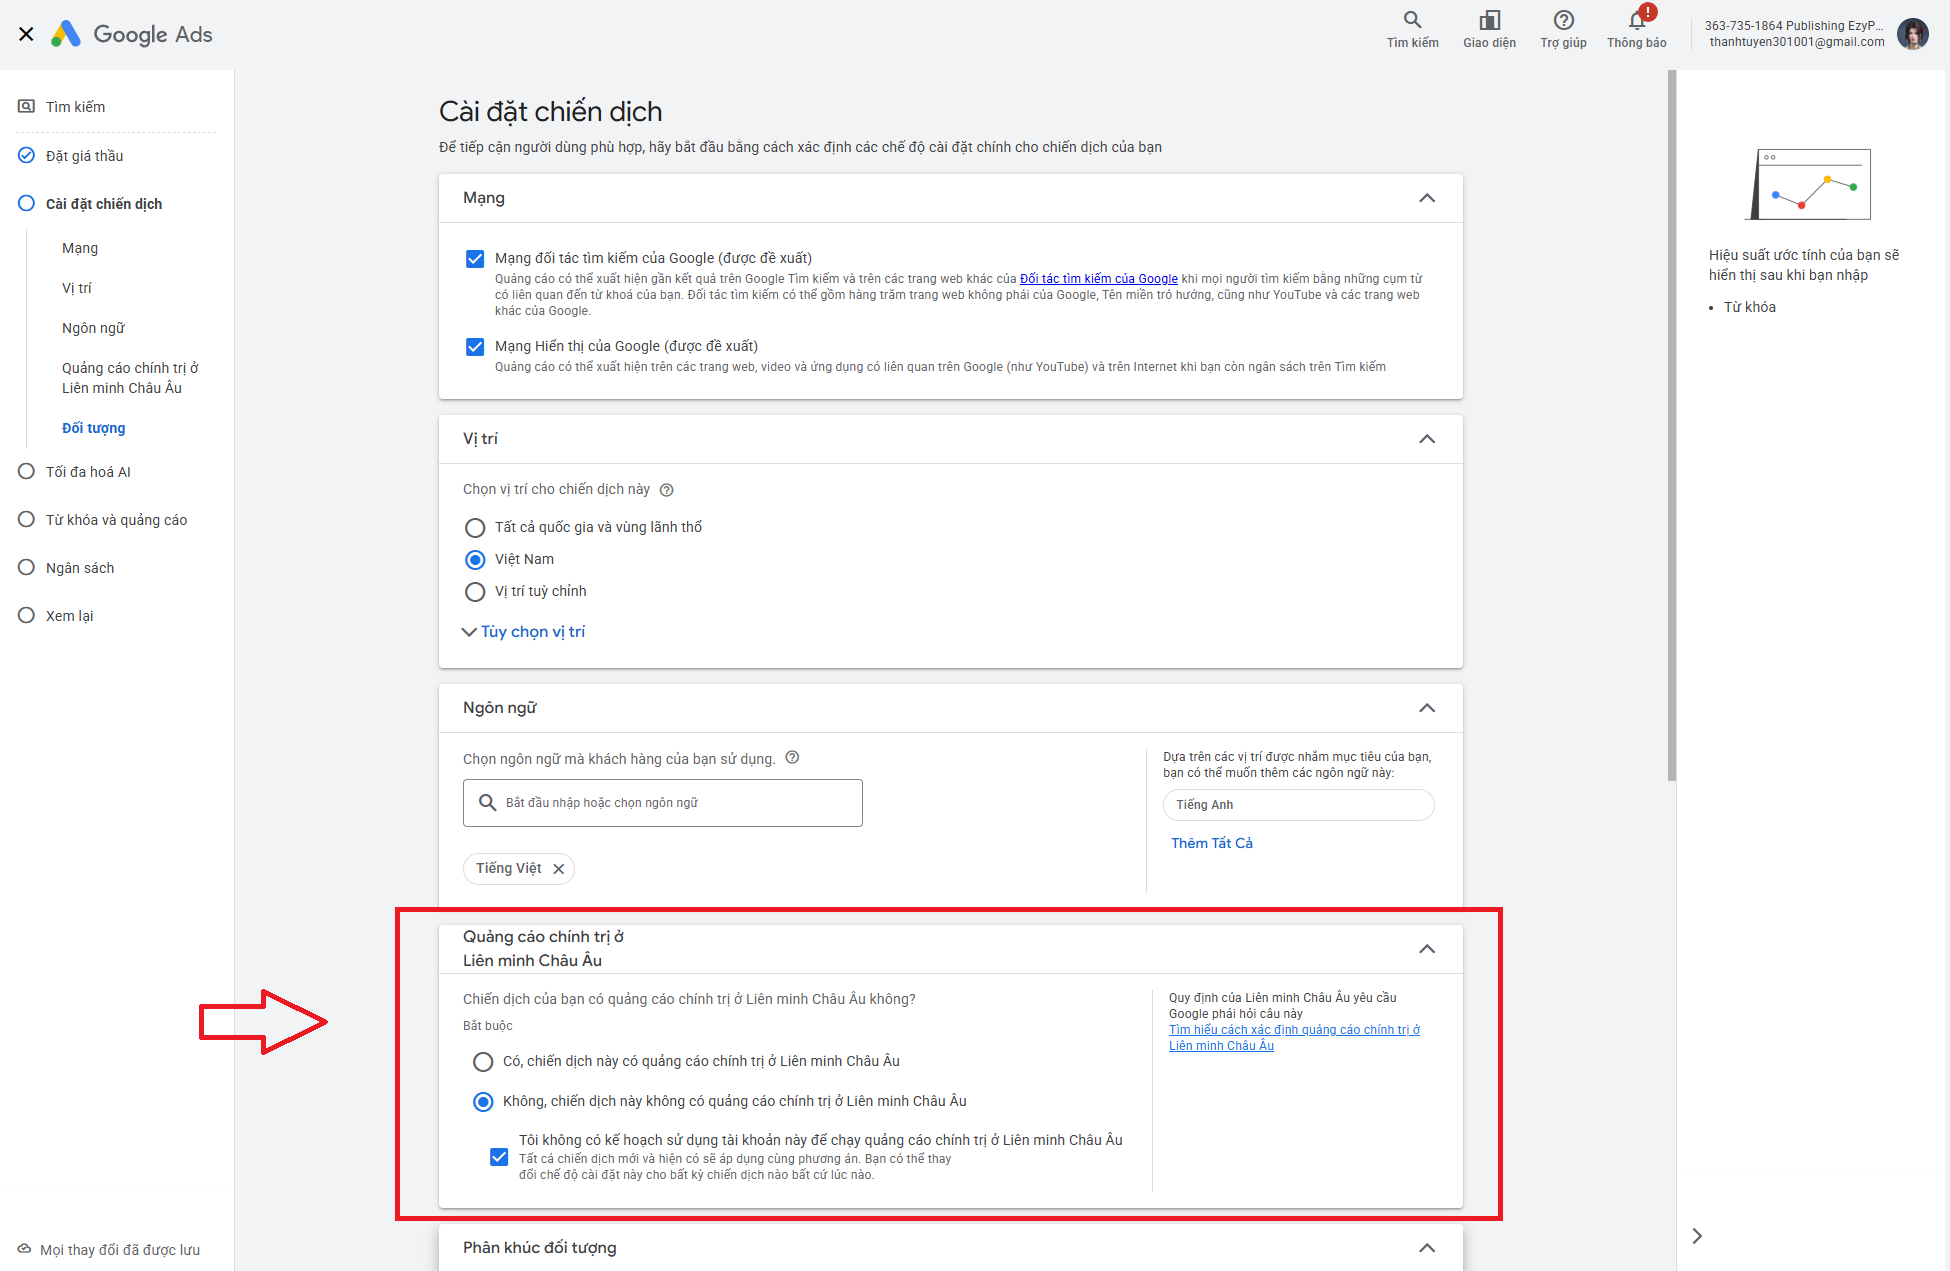
Task: Go to the Xem lại step
Action: coord(69,616)
